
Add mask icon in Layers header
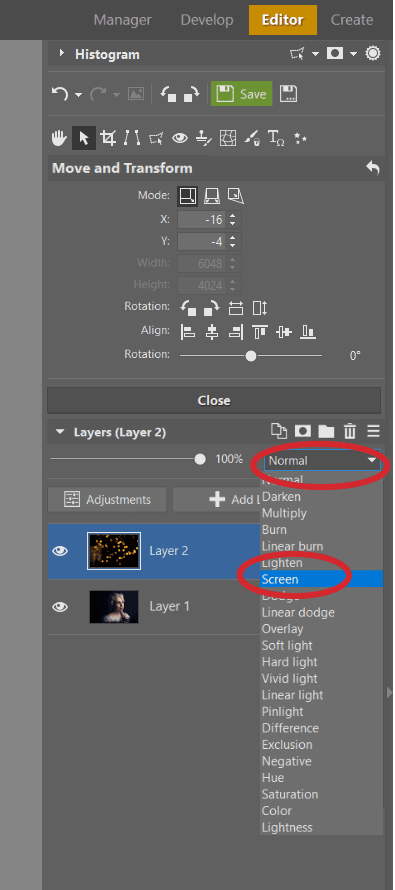(x=302, y=431)
